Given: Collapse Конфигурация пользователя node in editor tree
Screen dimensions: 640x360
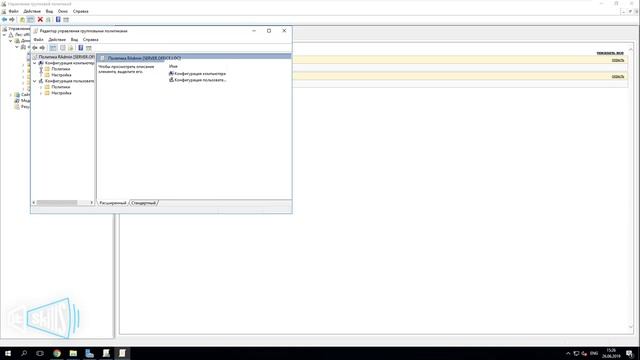Looking at the screenshot, I should [x=35, y=81].
